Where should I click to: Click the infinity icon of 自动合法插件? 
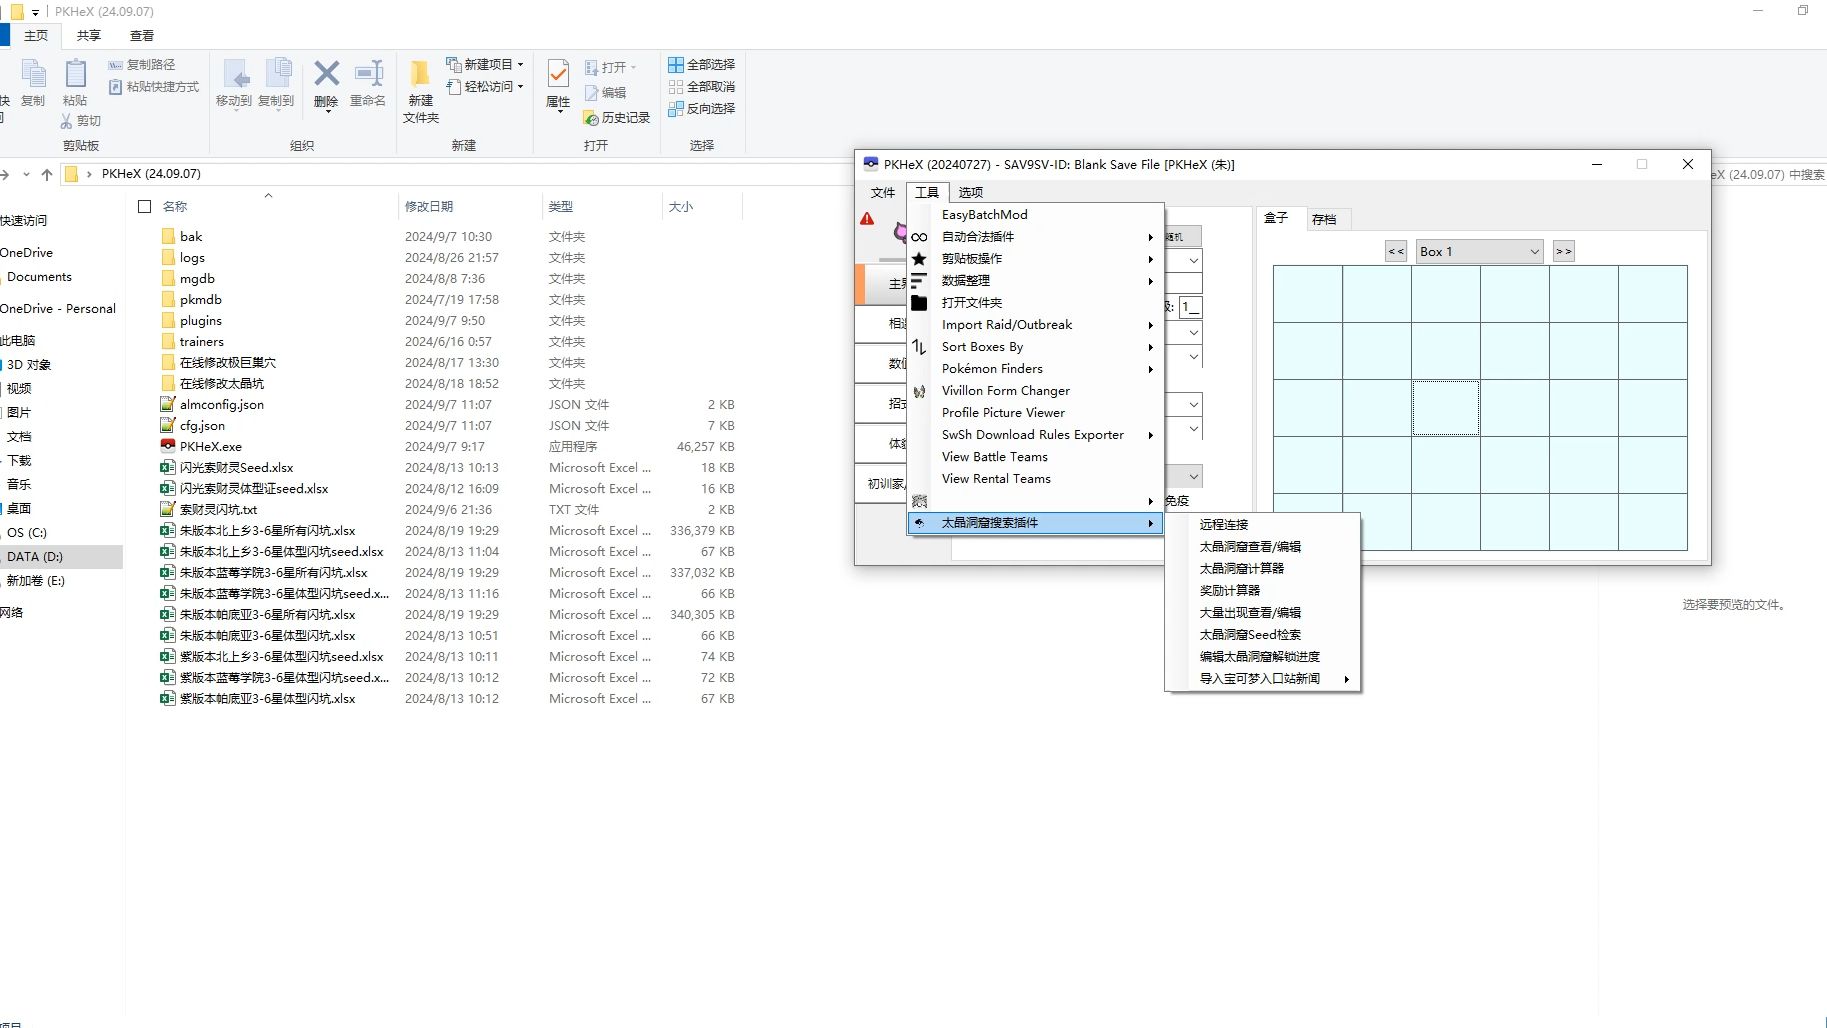click(919, 237)
